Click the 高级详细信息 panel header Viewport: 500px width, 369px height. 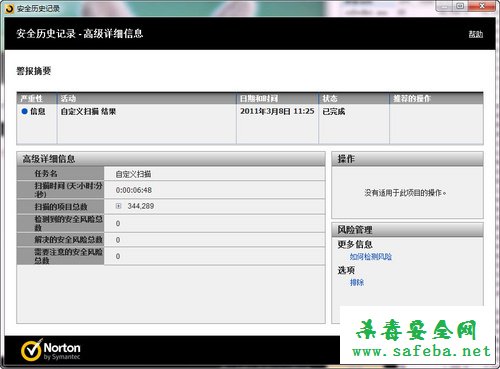point(171,159)
